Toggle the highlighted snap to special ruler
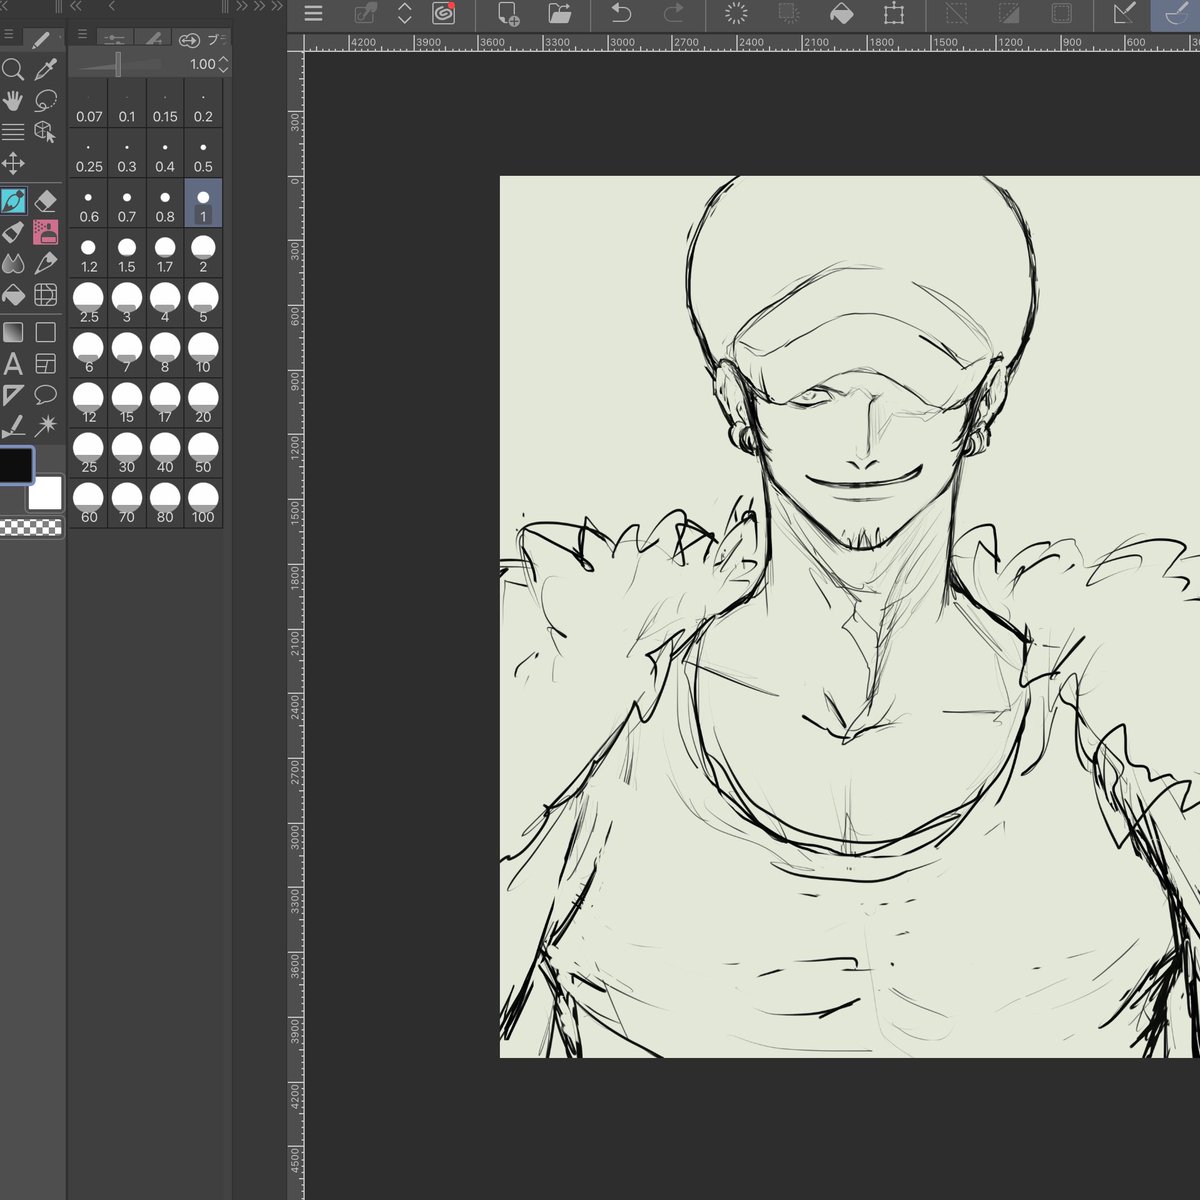Viewport: 1200px width, 1200px height. coord(1176,14)
